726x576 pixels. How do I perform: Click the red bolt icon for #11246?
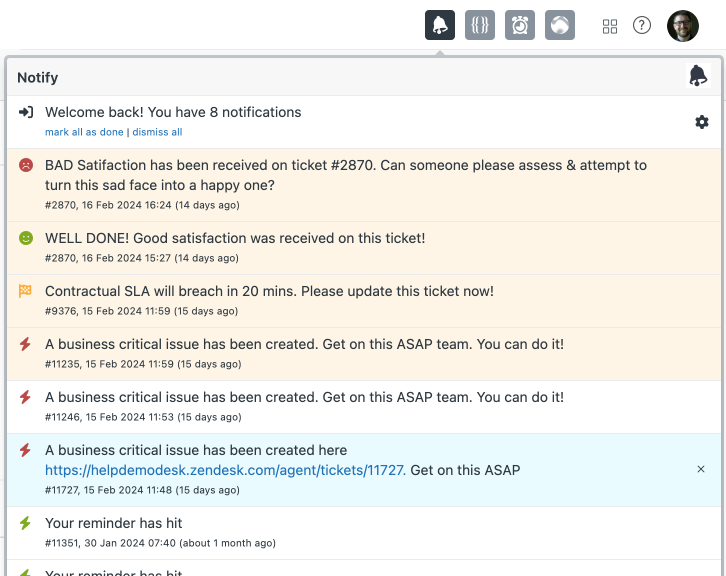pos(25,397)
